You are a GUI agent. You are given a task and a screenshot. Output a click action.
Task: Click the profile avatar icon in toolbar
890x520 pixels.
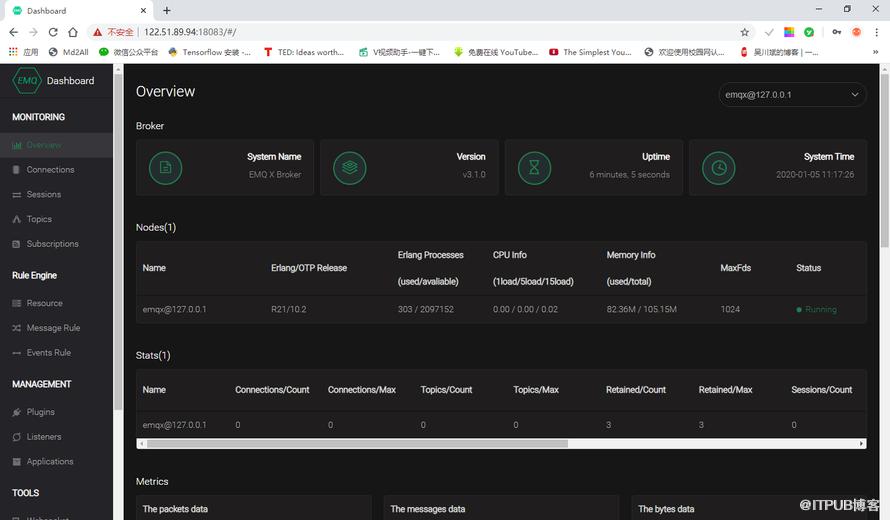pyautogui.click(x=857, y=32)
